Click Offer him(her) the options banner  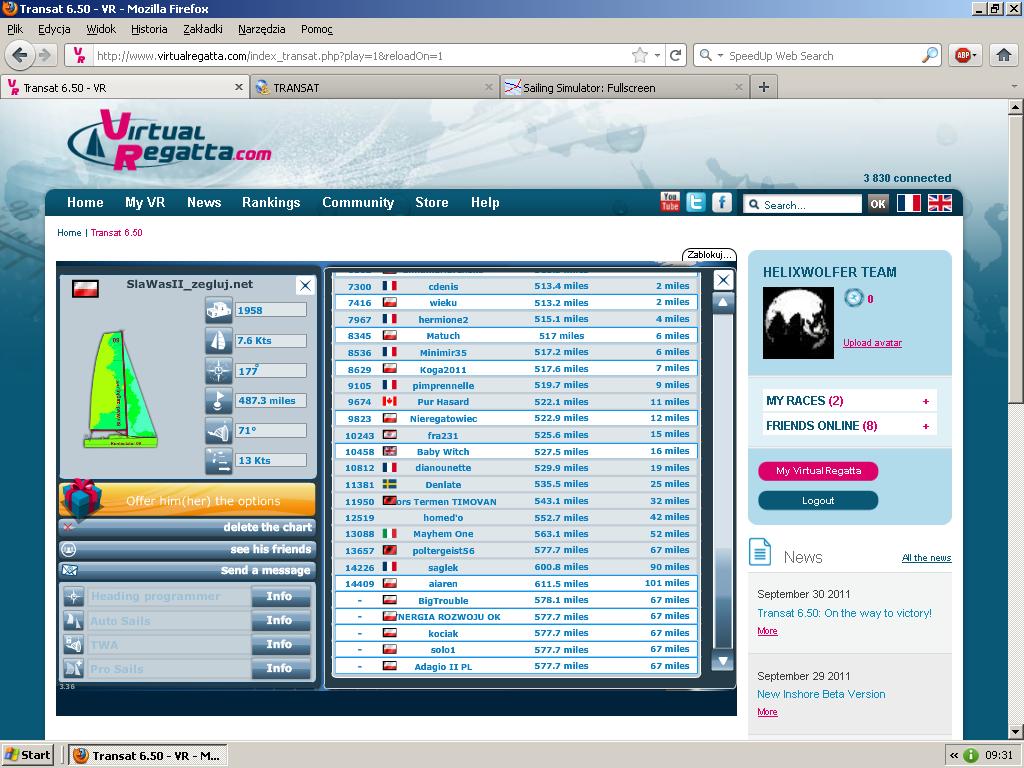(x=187, y=500)
